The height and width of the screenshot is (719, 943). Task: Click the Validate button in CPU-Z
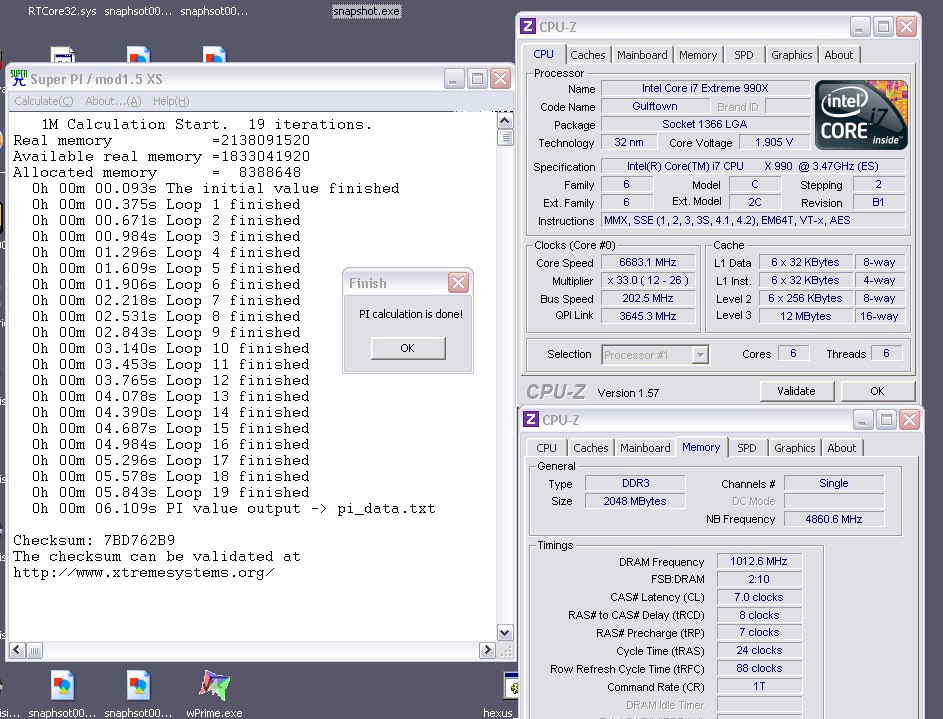[x=796, y=391]
